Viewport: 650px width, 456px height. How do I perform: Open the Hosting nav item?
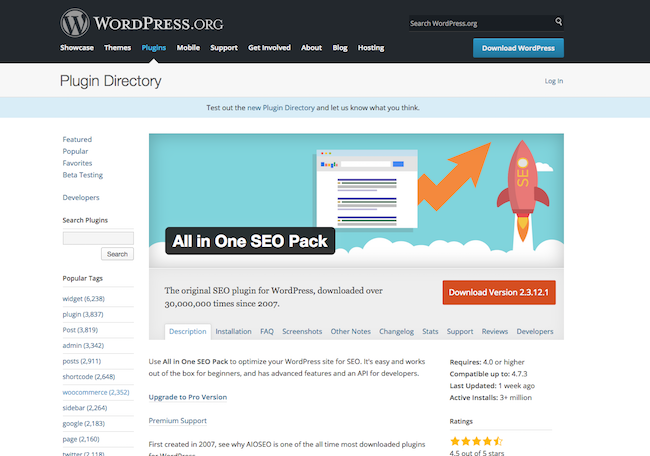[x=371, y=48]
